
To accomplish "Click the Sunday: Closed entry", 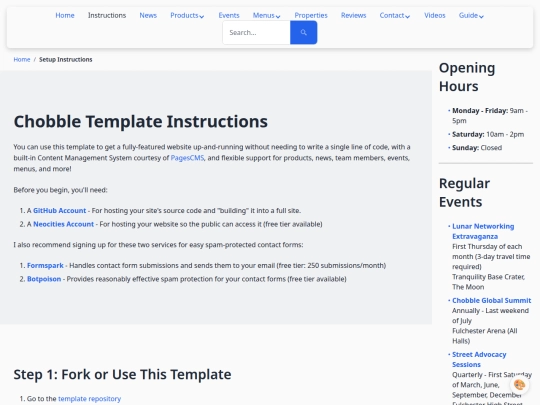I will [477, 148].
